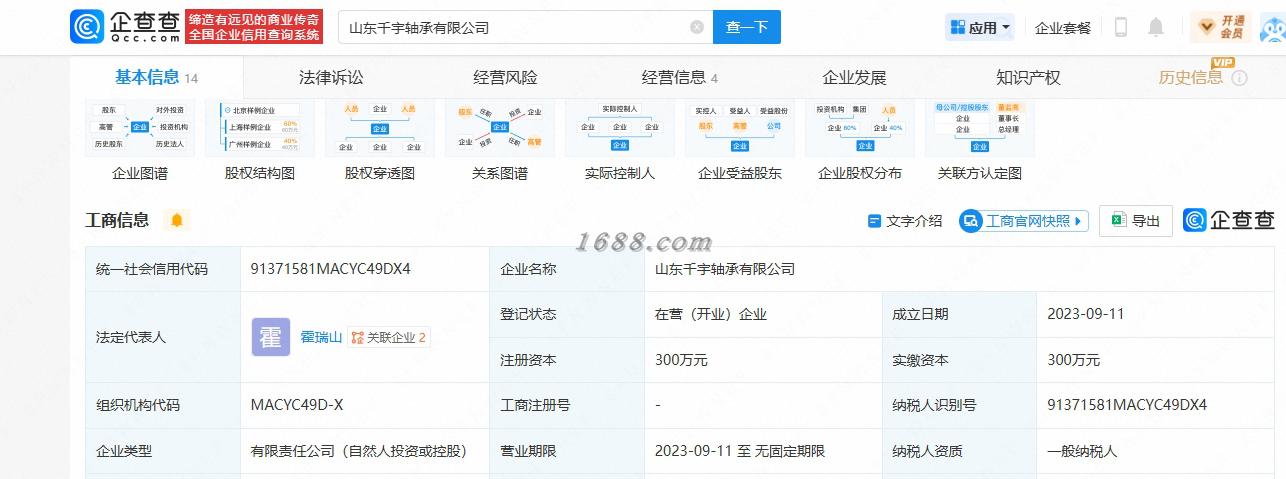Screen dimensions: 1286x479
Task: Open legal representative 霍瑞山 link
Action: (321, 337)
